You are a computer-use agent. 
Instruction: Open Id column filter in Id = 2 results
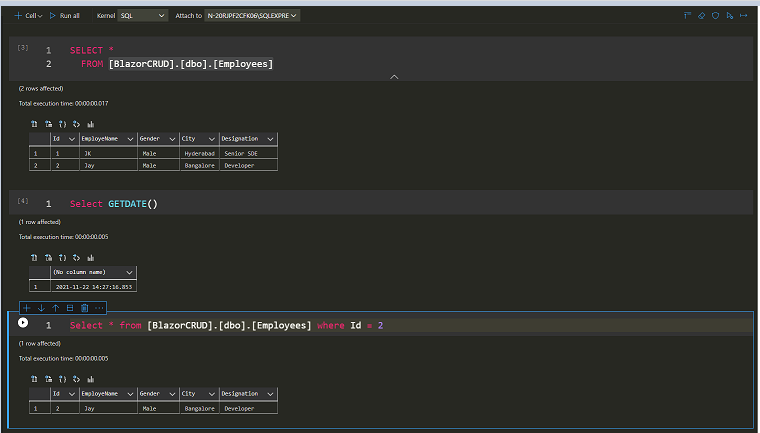click(x=72, y=394)
